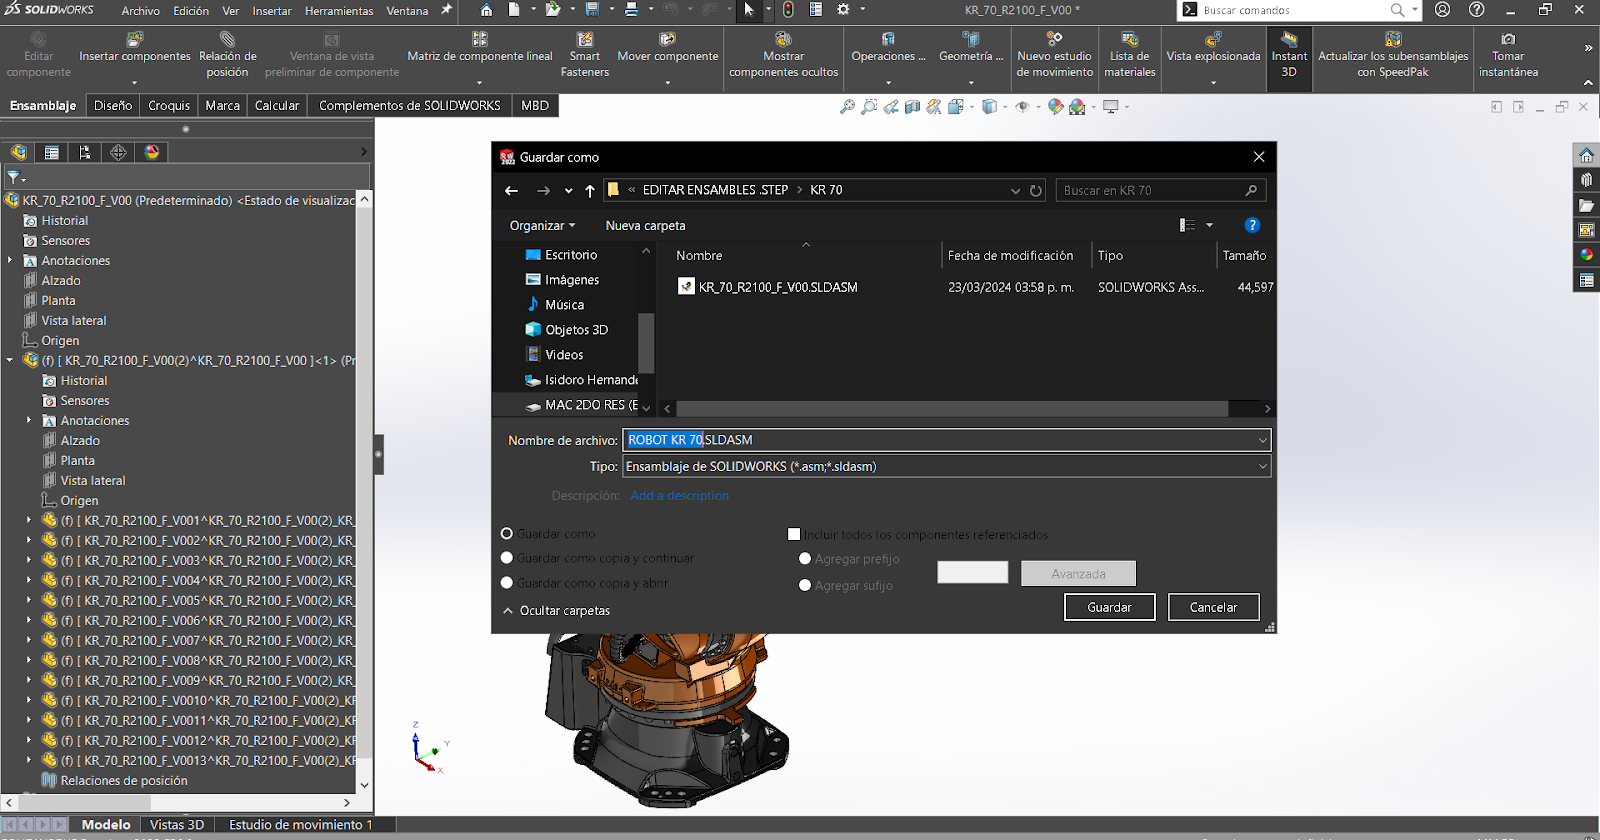Screen dimensions: 1600x840
Task: Switch to Croquis tab
Action: (x=169, y=105)
